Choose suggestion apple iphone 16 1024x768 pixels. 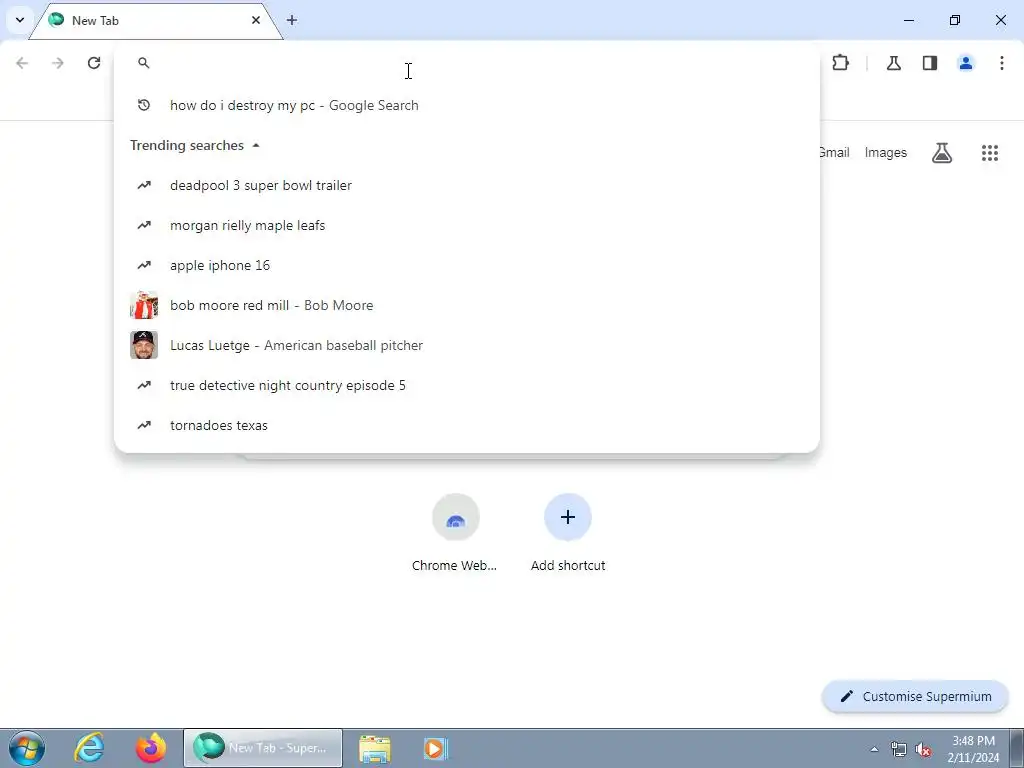(466, 265)
